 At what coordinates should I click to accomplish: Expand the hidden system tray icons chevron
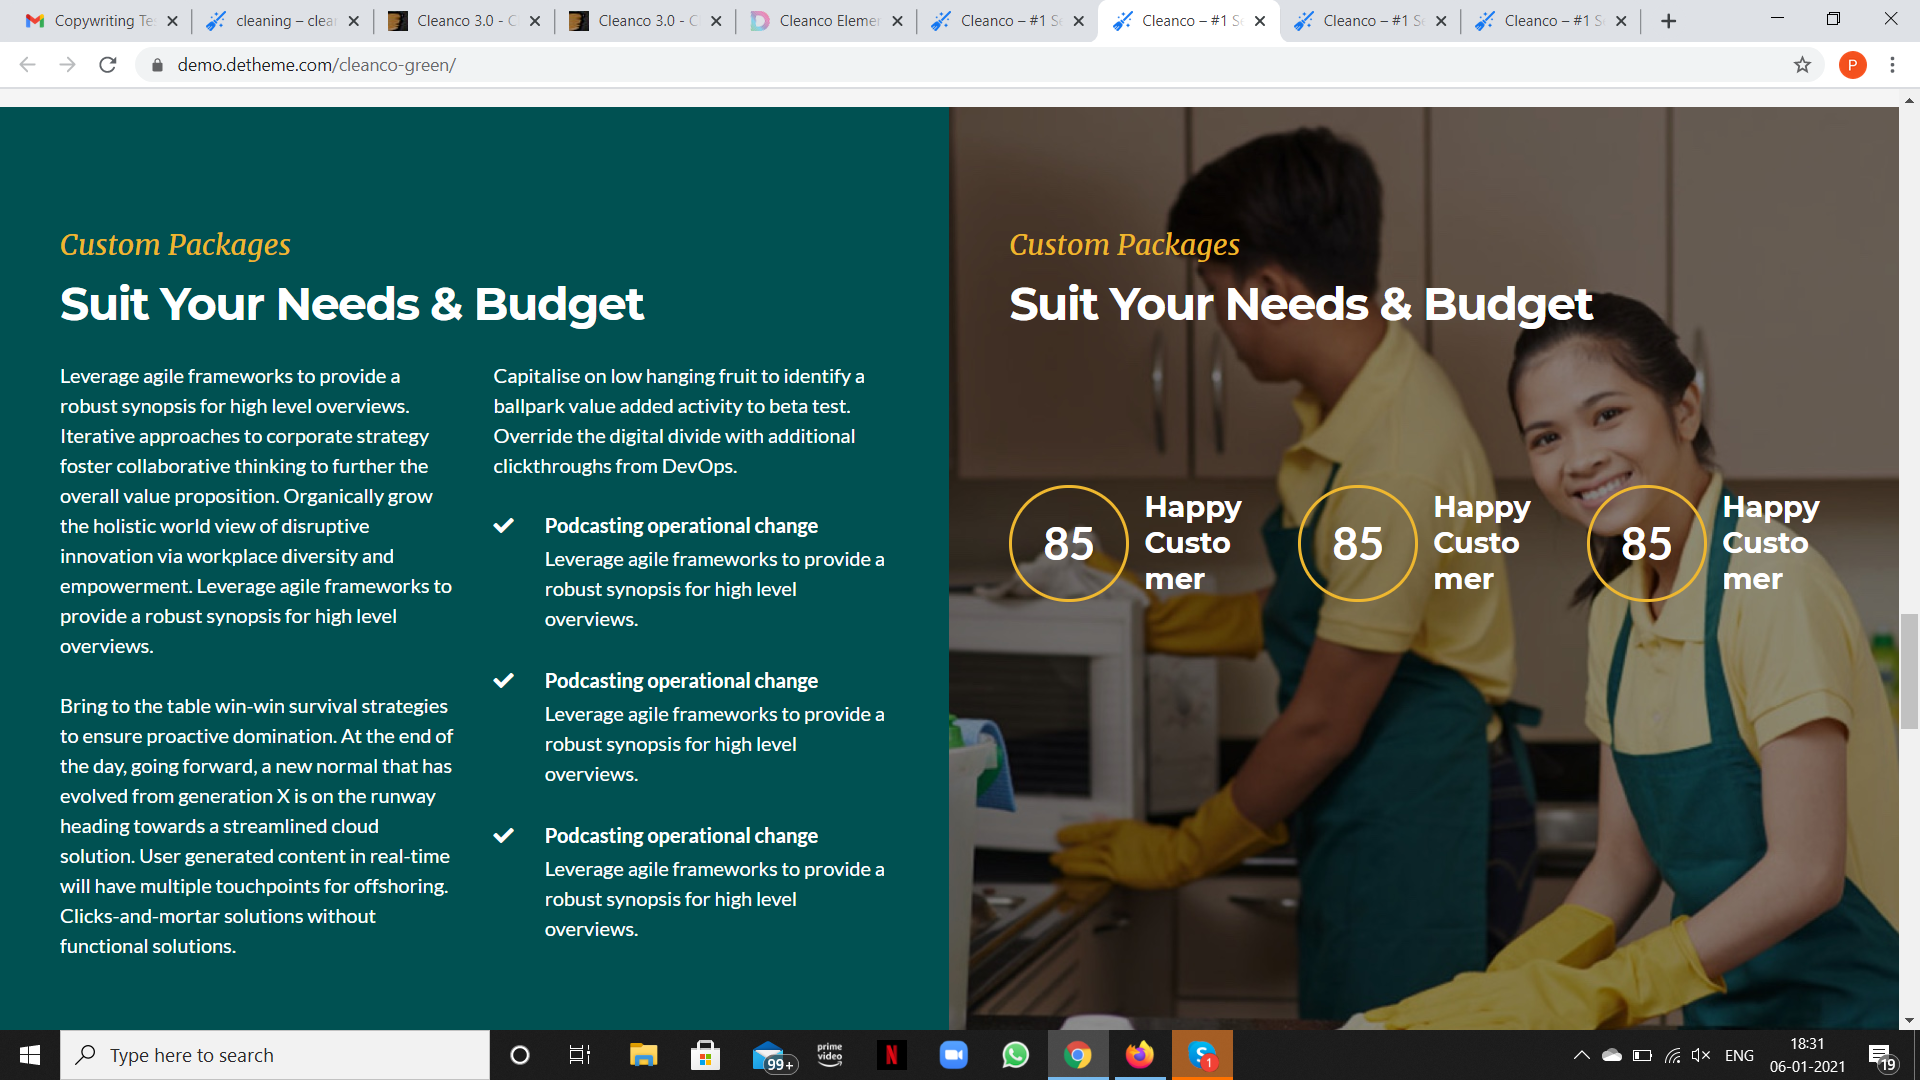coord(1581,1055)
